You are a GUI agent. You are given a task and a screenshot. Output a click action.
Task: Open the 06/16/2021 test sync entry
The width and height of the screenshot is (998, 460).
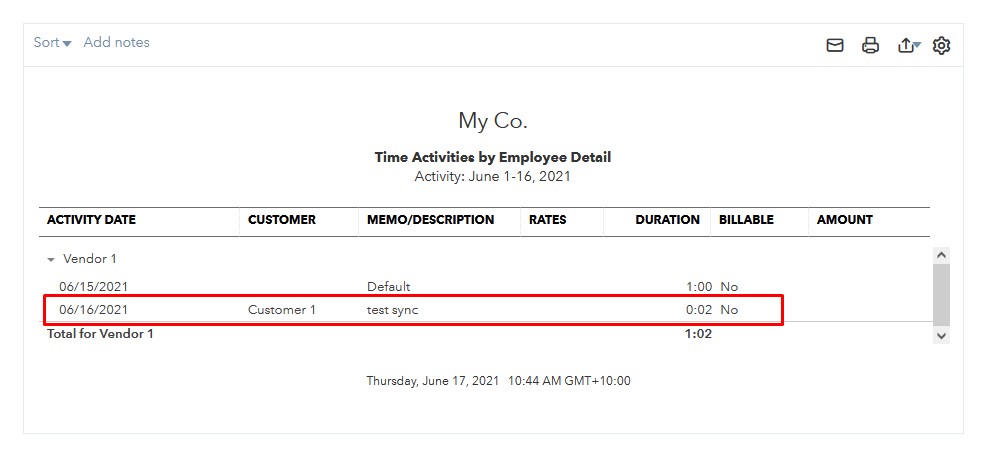392,310
